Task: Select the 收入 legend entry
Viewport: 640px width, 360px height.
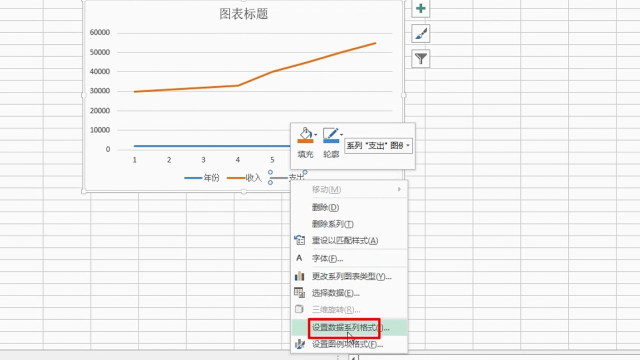Action: 244,178
